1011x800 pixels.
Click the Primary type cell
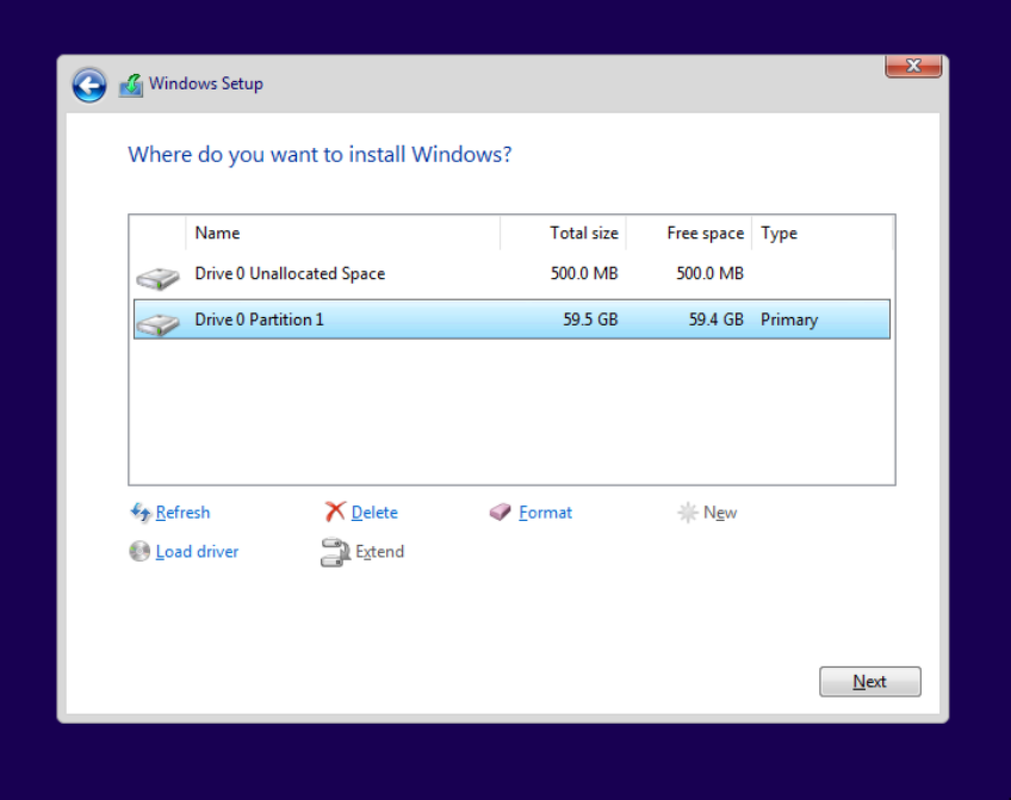point(789,320)
